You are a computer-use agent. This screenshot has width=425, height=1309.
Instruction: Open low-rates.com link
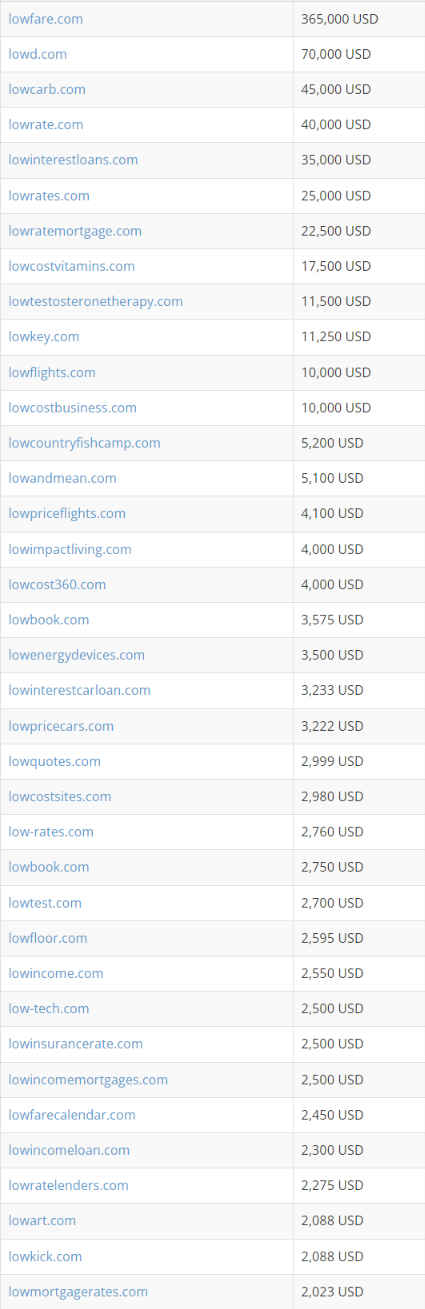click(51, 831)
